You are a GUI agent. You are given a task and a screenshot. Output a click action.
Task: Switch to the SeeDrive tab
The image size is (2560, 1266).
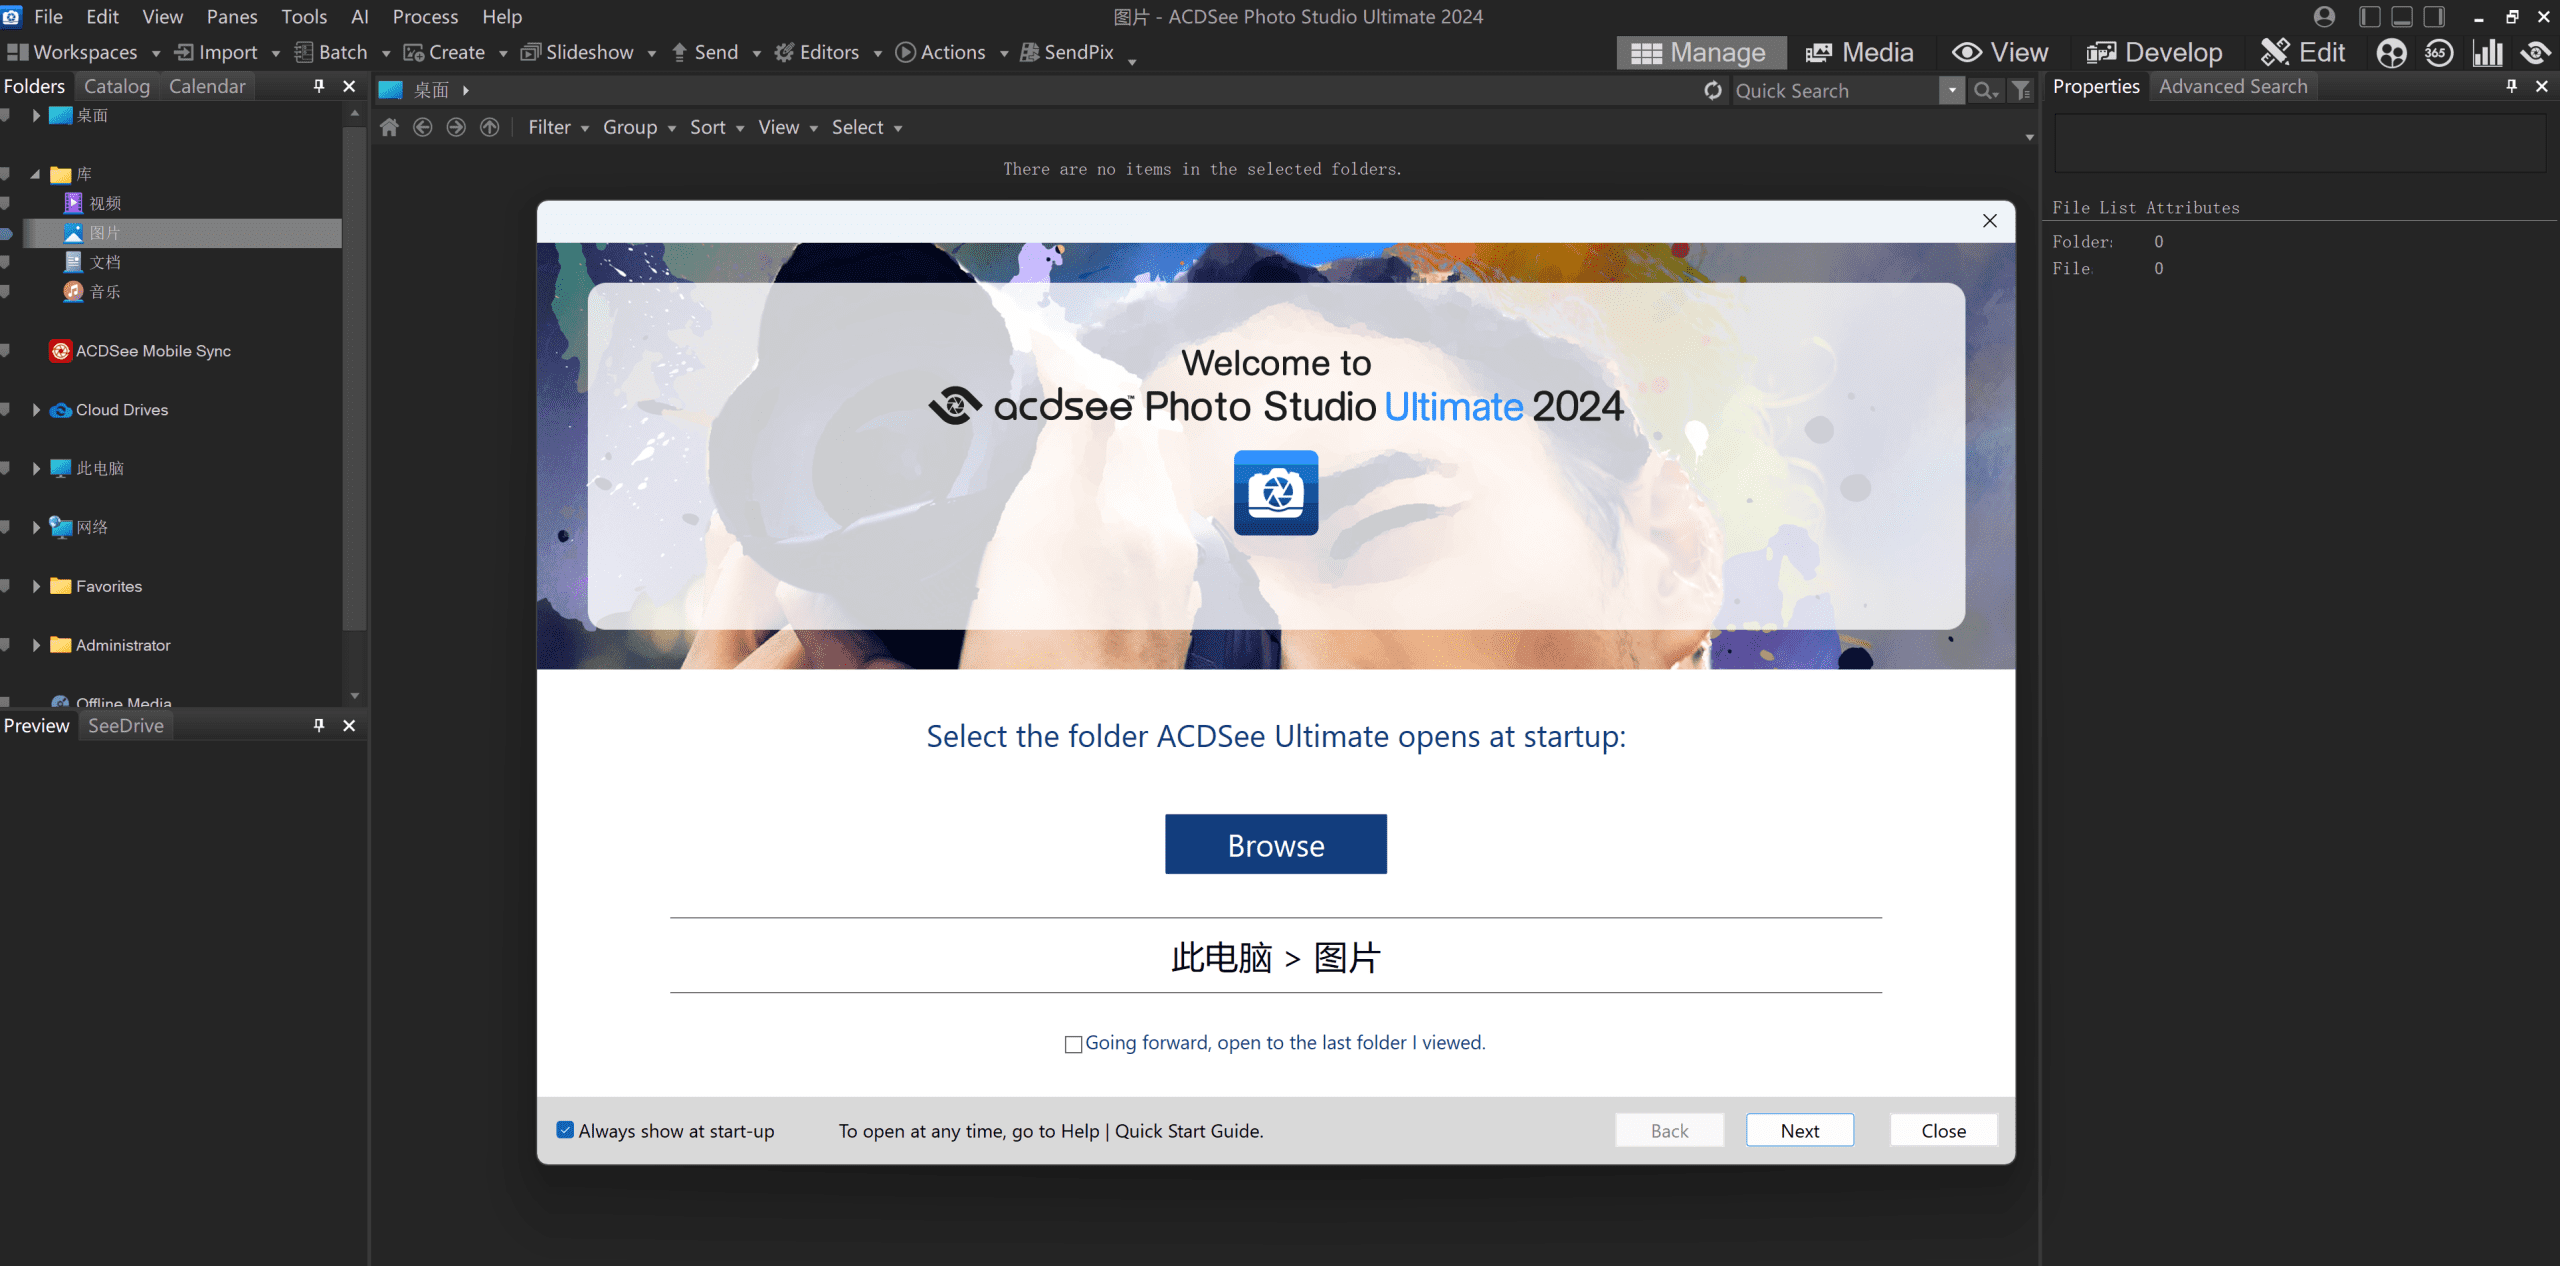click(x=126, y=725)
